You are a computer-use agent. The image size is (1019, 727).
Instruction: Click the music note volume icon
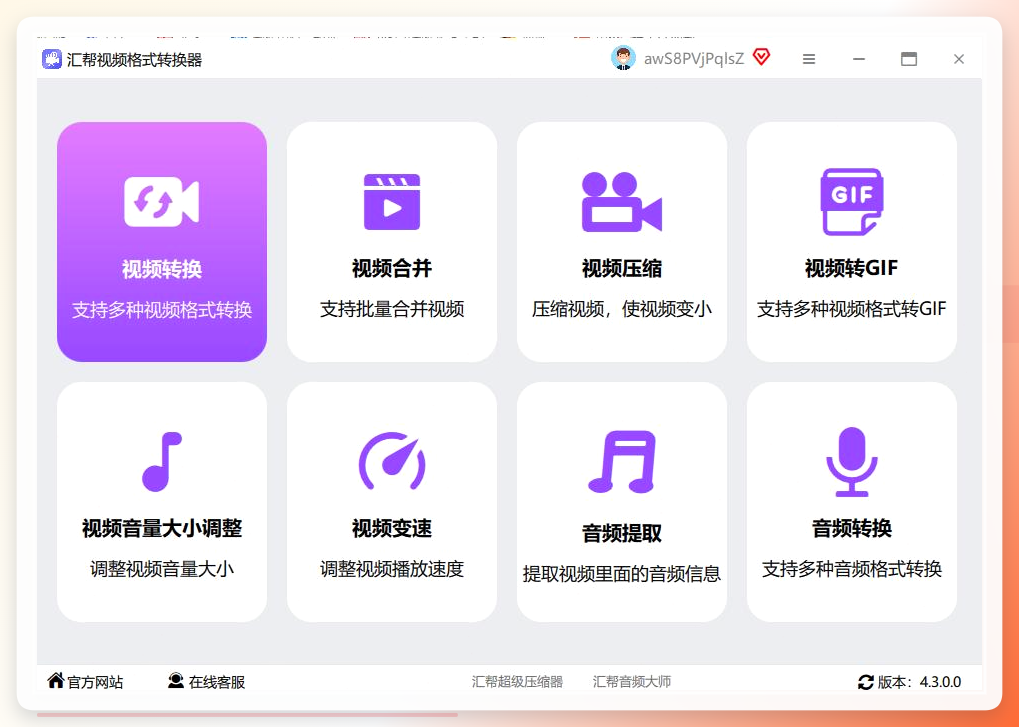(x=162, y=461)
